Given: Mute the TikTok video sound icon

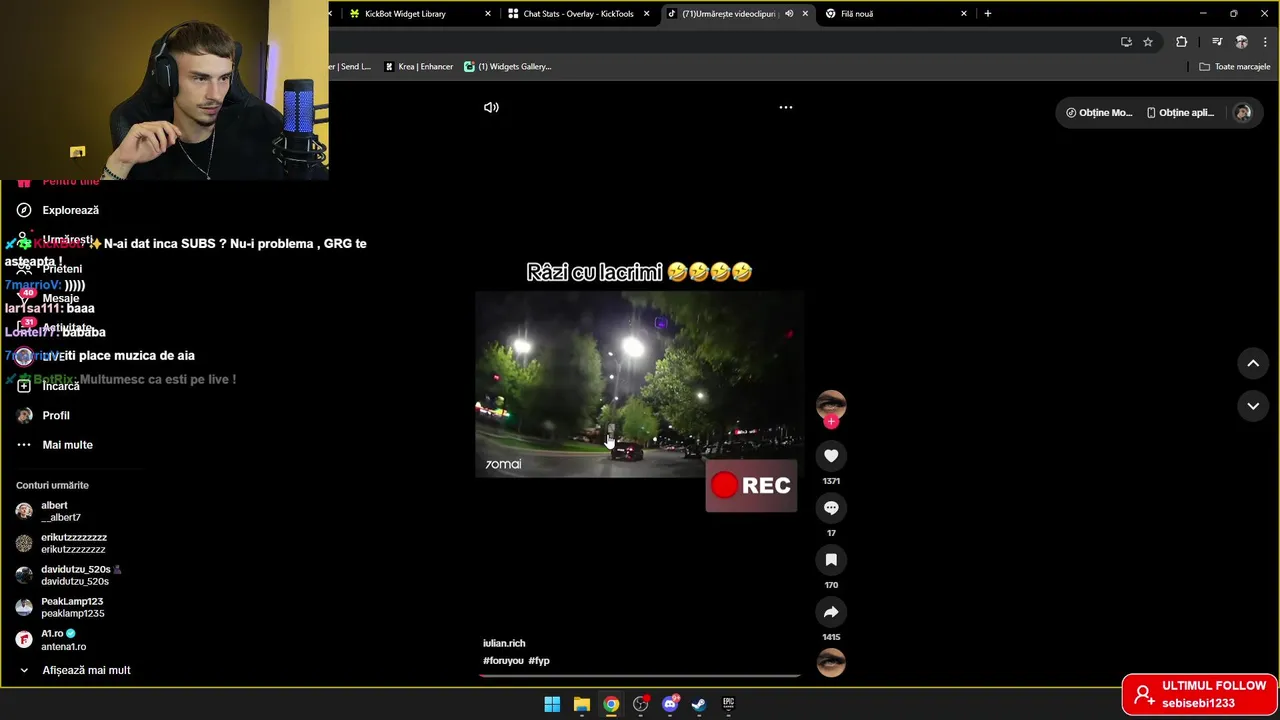Looking at the screenshot, I should 491,107.
